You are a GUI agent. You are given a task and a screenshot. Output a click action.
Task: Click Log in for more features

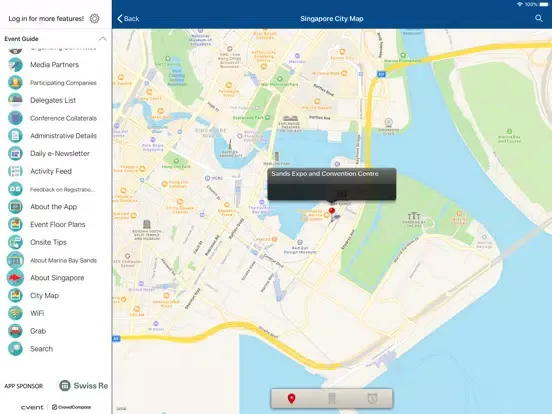click(x=46, y=19)
